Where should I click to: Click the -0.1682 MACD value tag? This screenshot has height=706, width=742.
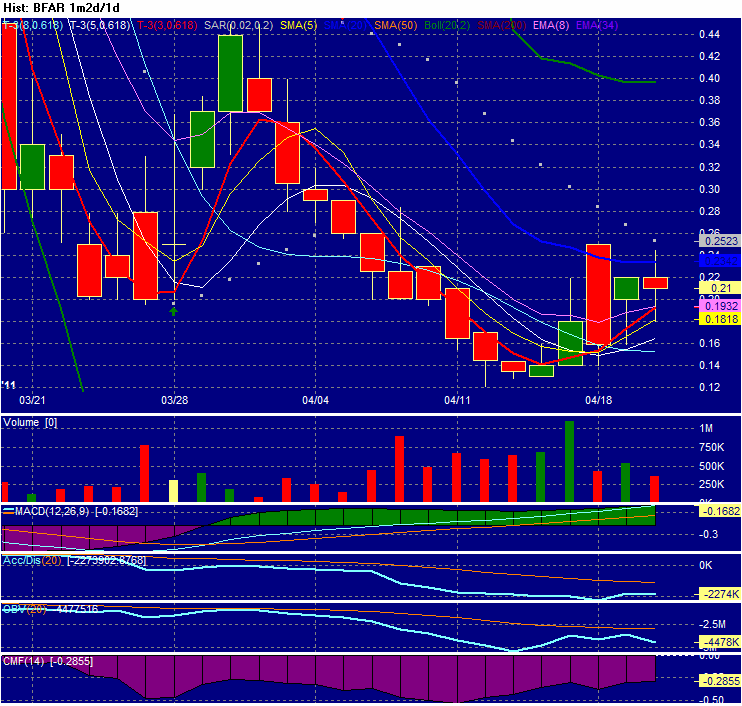tap(720, 512)
